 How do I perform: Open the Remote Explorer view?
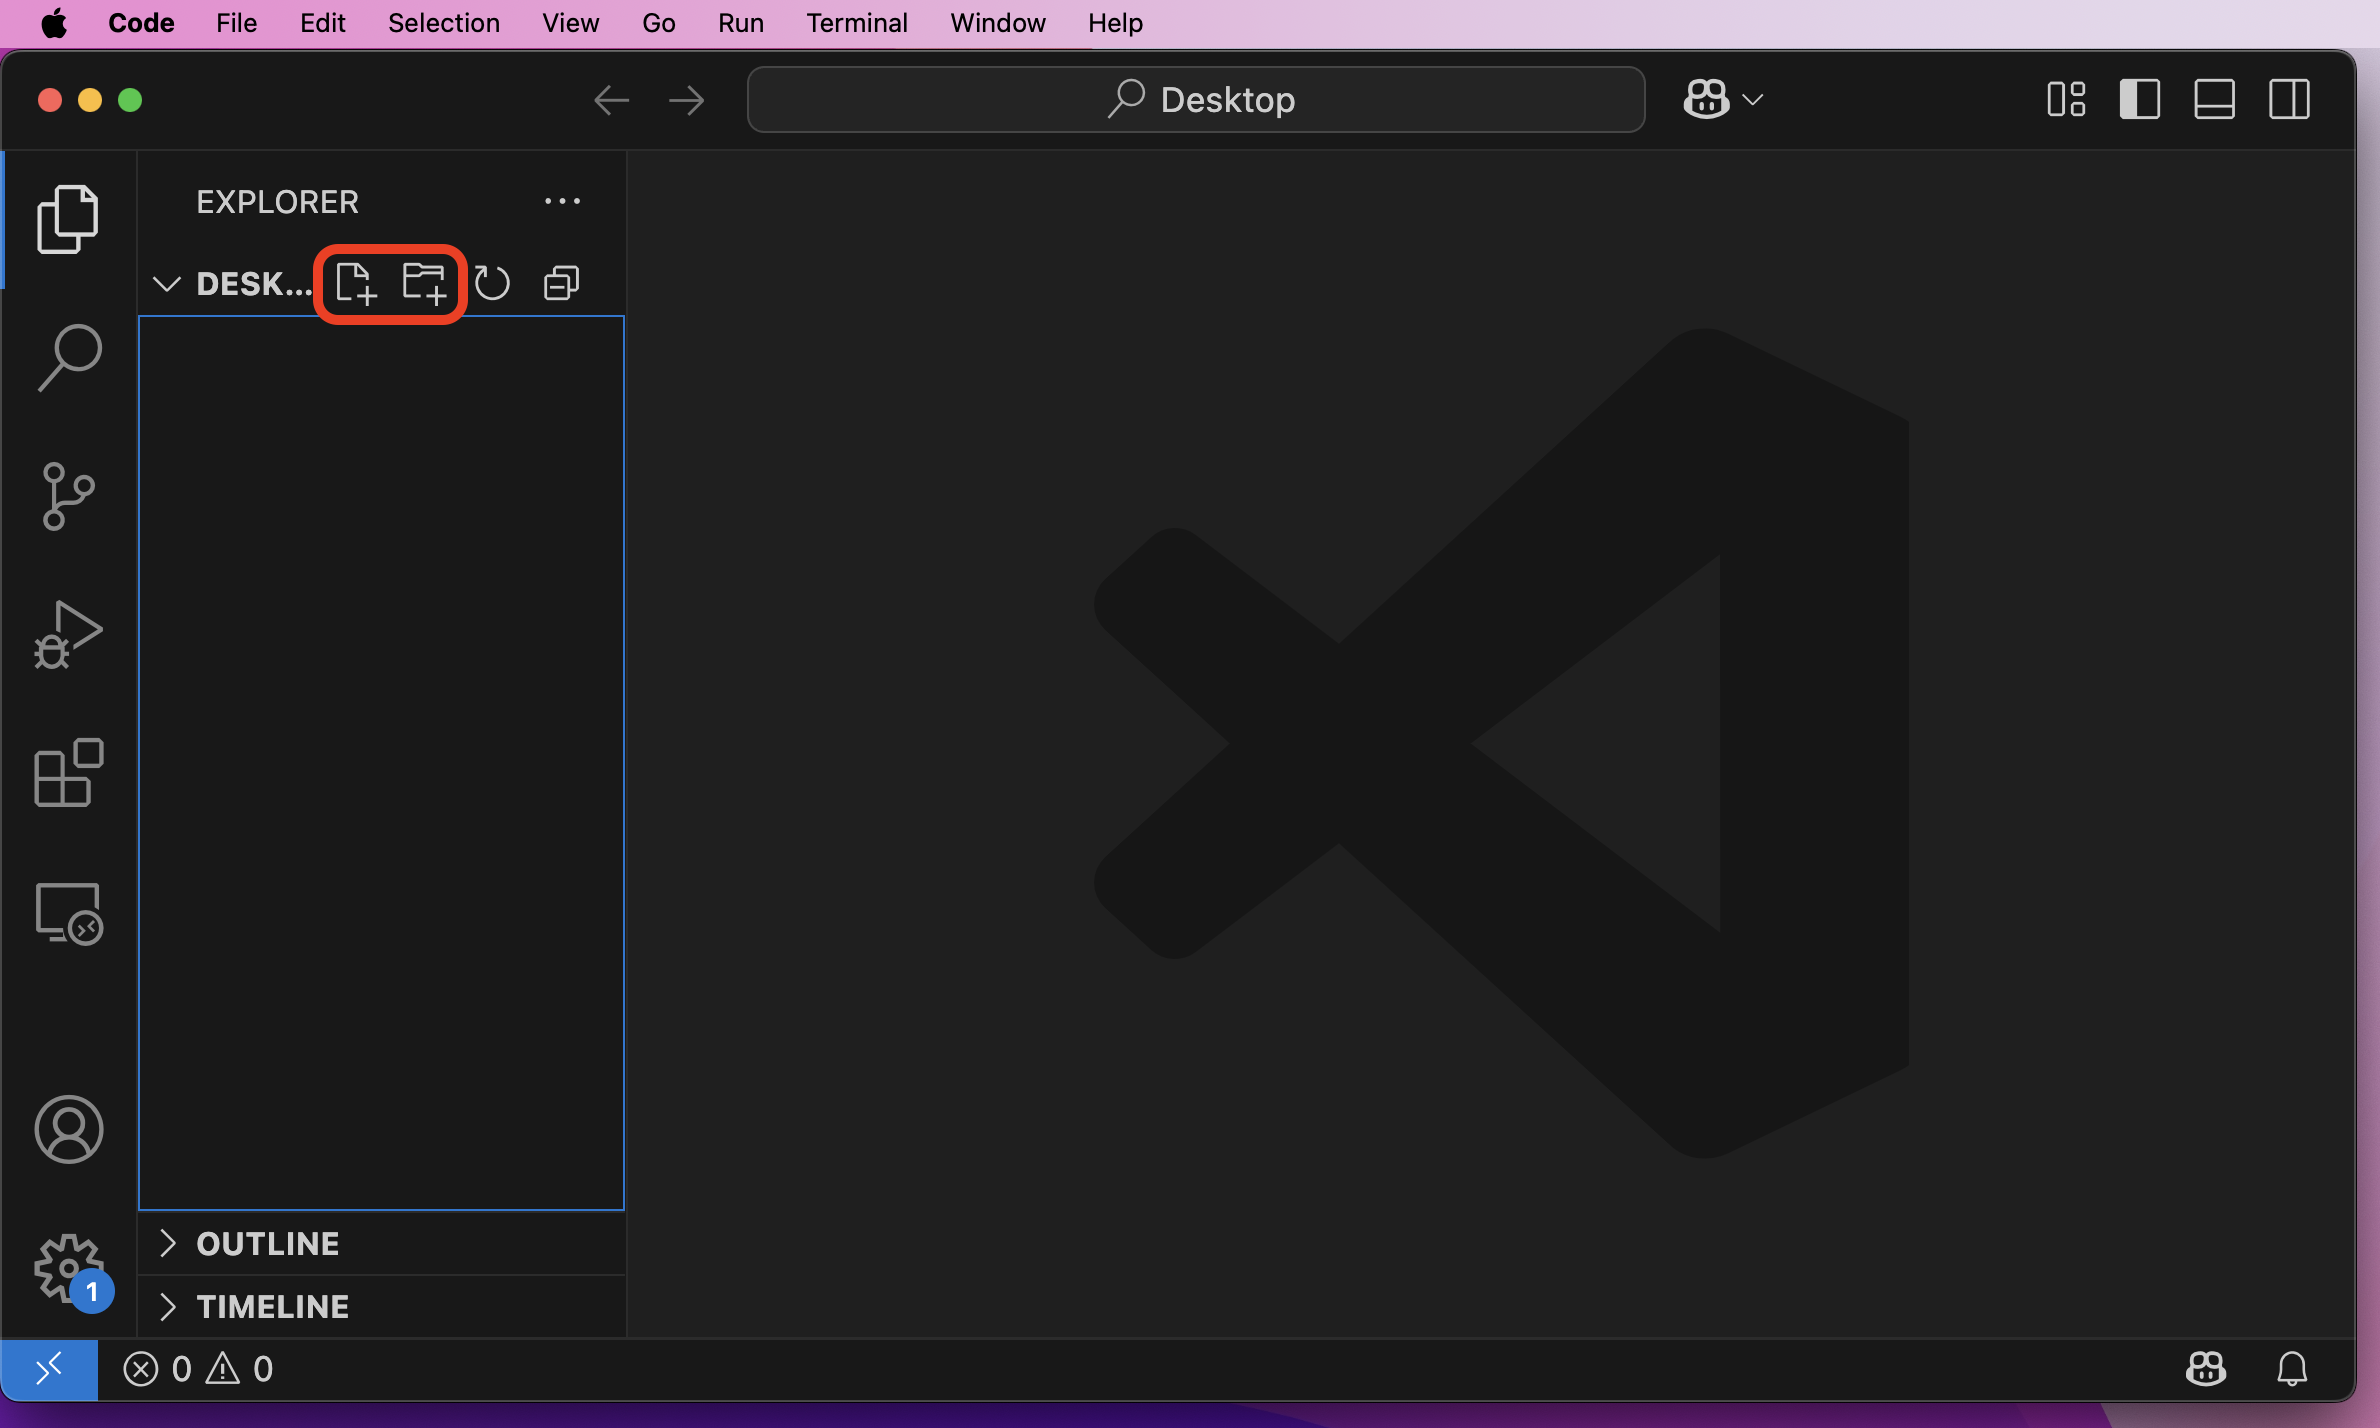click(68, 912)
